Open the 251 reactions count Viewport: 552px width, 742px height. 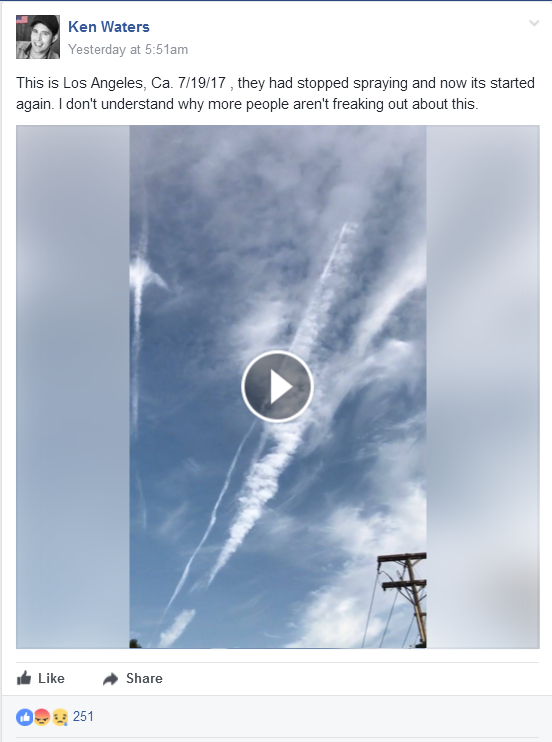click(x=83, y=716)
